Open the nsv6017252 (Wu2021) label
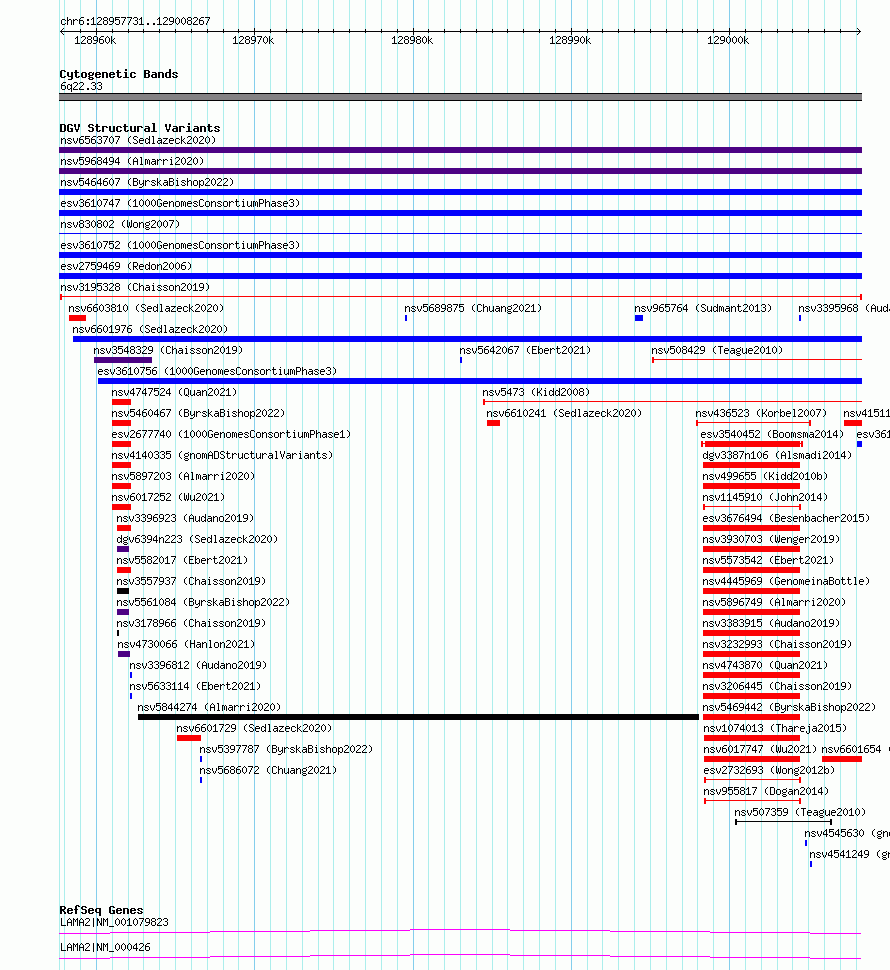This screenshot has width=890, height=970. (168, 498)
